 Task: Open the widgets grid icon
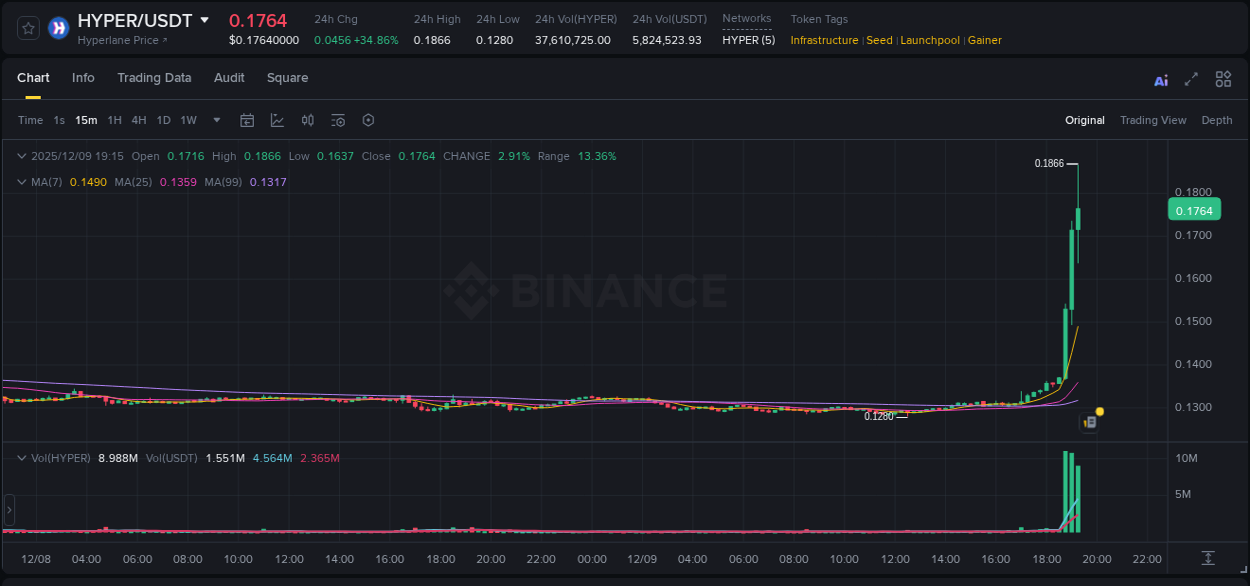pos(1223,78)
